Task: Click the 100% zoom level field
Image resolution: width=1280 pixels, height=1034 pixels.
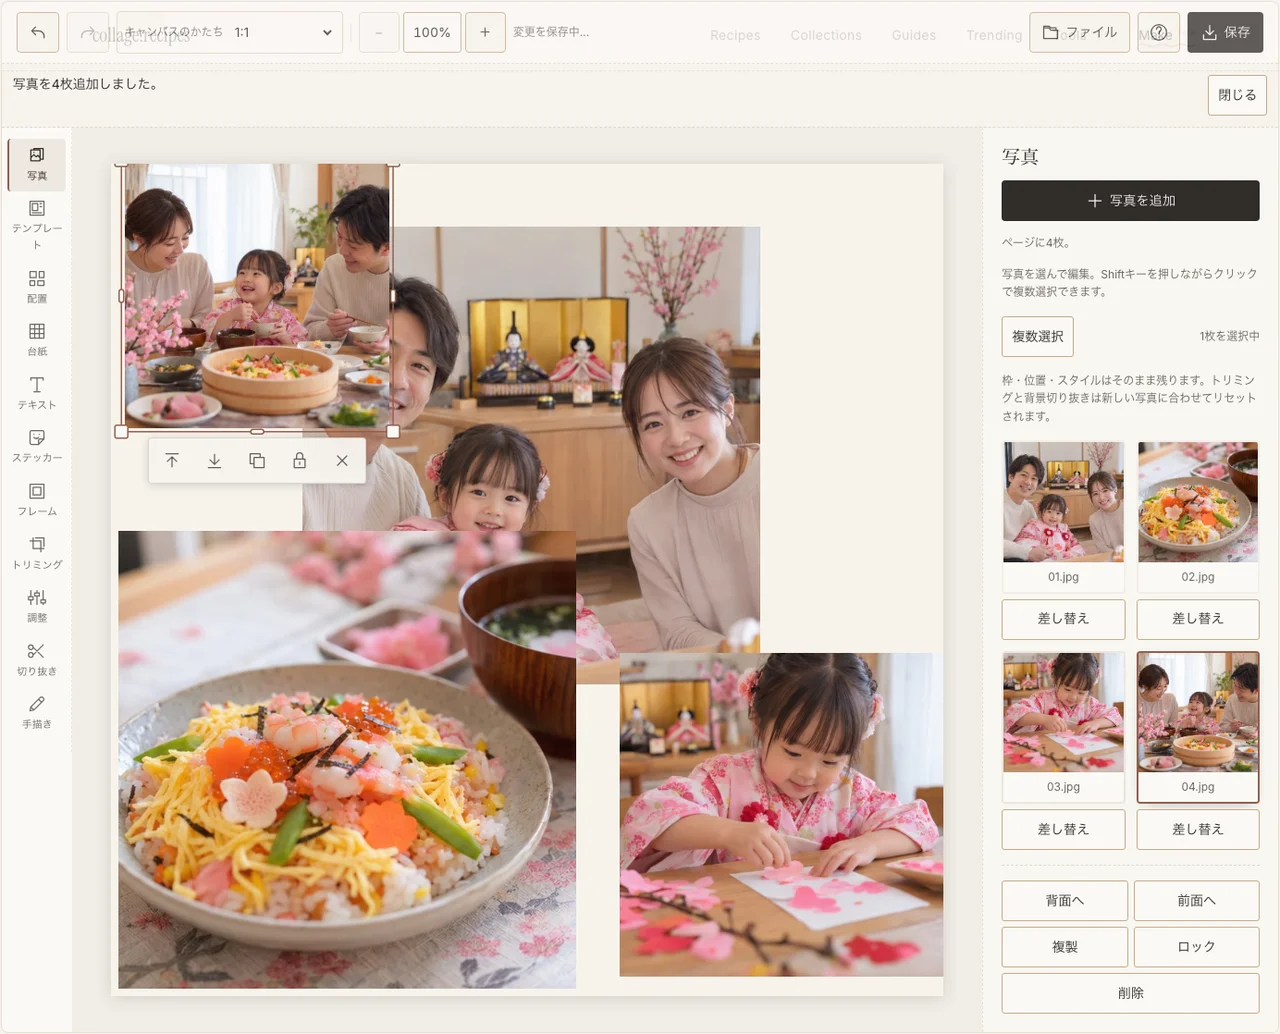Action: coord(432,32)
